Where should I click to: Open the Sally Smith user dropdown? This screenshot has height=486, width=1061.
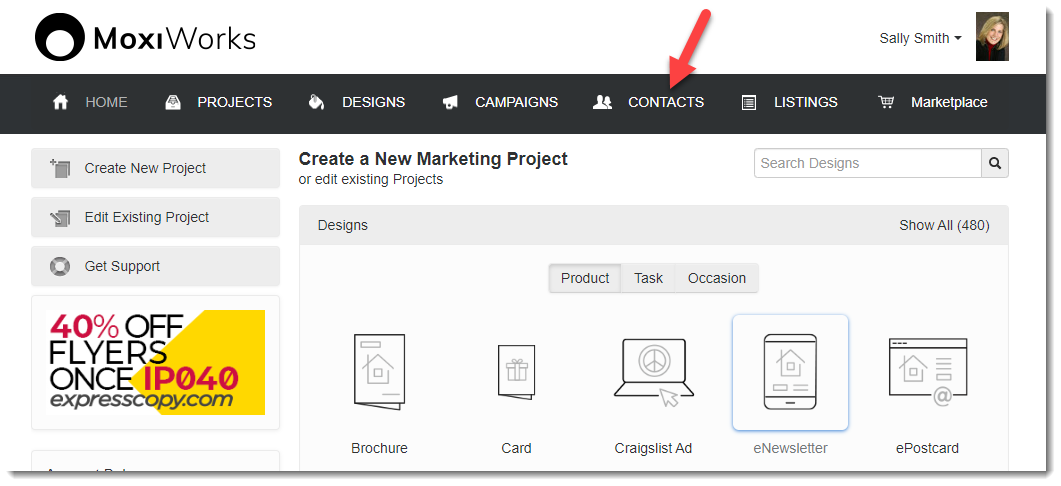click(920, 39)
